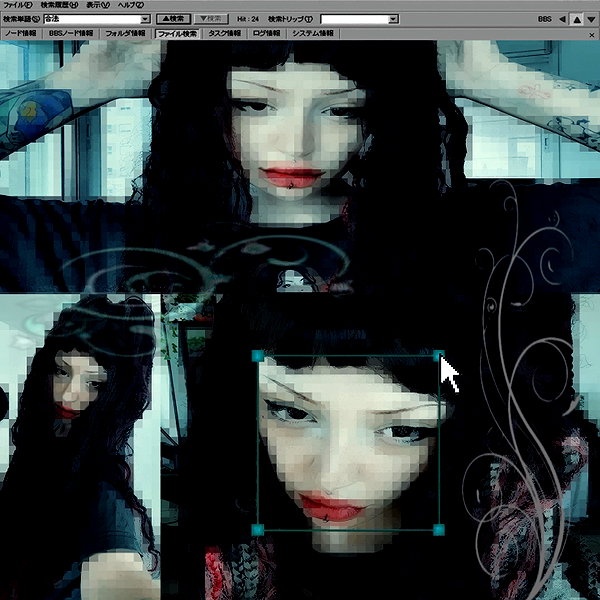Click the BBS left arrow icon
The height and width of the screenshot is (600, 600).
562,19
